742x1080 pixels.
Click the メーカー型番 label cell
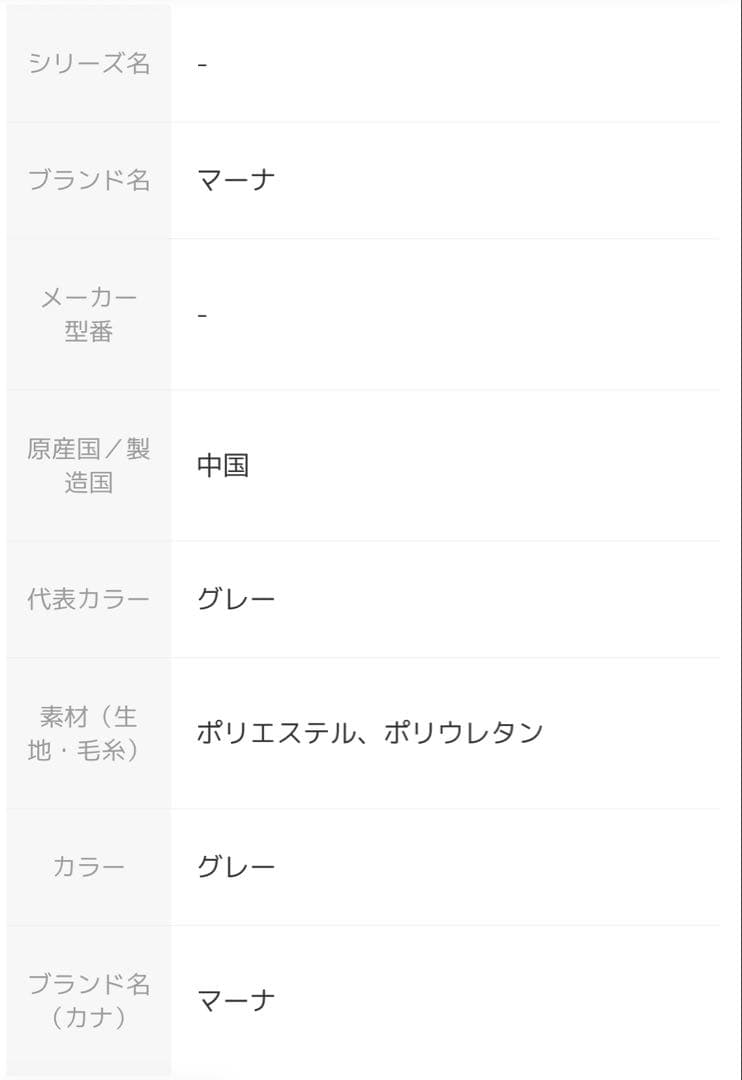point(89,314)
